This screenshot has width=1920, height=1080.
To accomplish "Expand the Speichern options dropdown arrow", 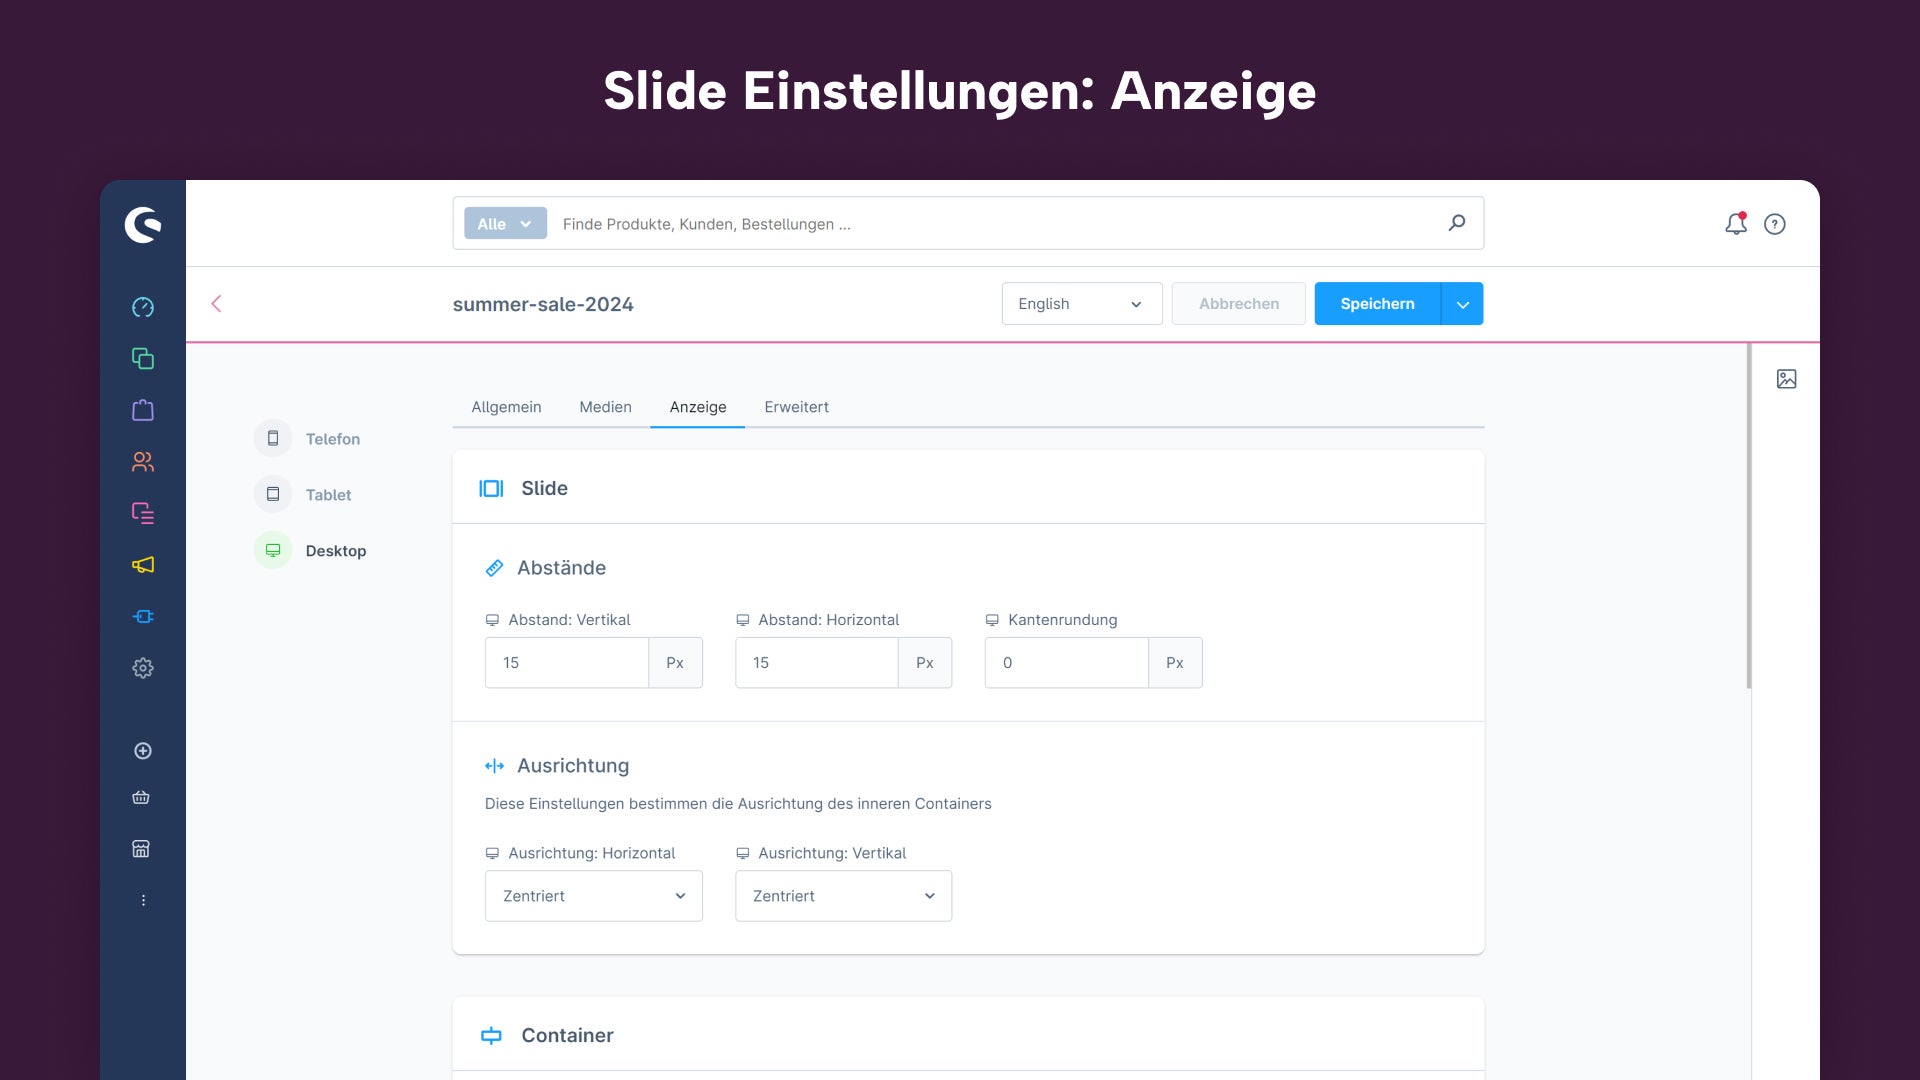I will click(1462, 303).
